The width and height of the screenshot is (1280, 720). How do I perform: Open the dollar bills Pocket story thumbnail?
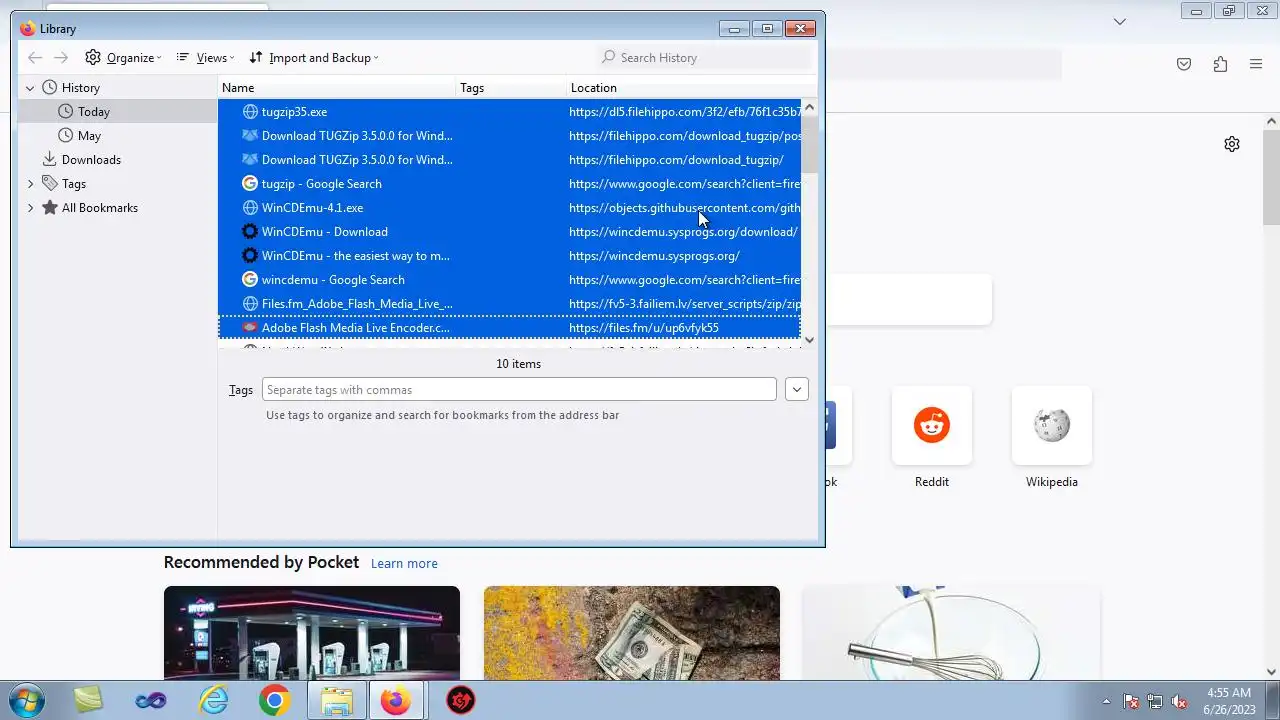(x=632, y=633)
